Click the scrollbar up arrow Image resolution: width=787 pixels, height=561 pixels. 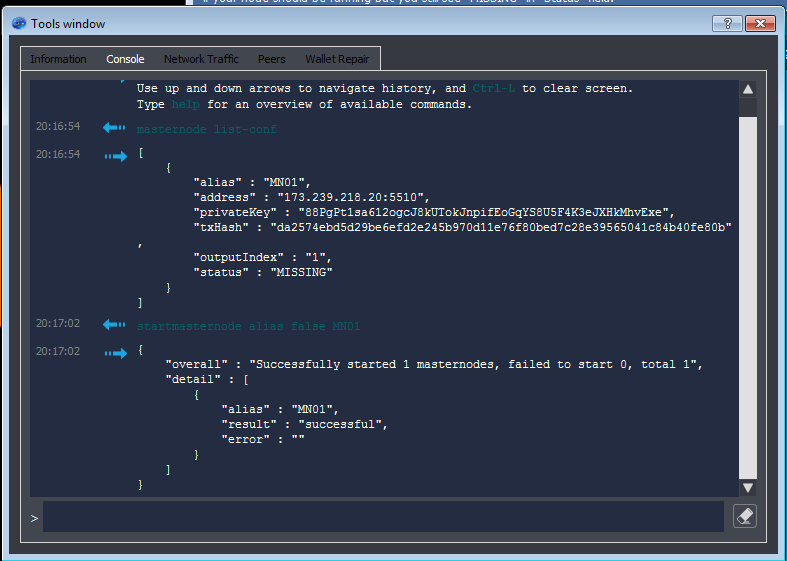point(748,89)
